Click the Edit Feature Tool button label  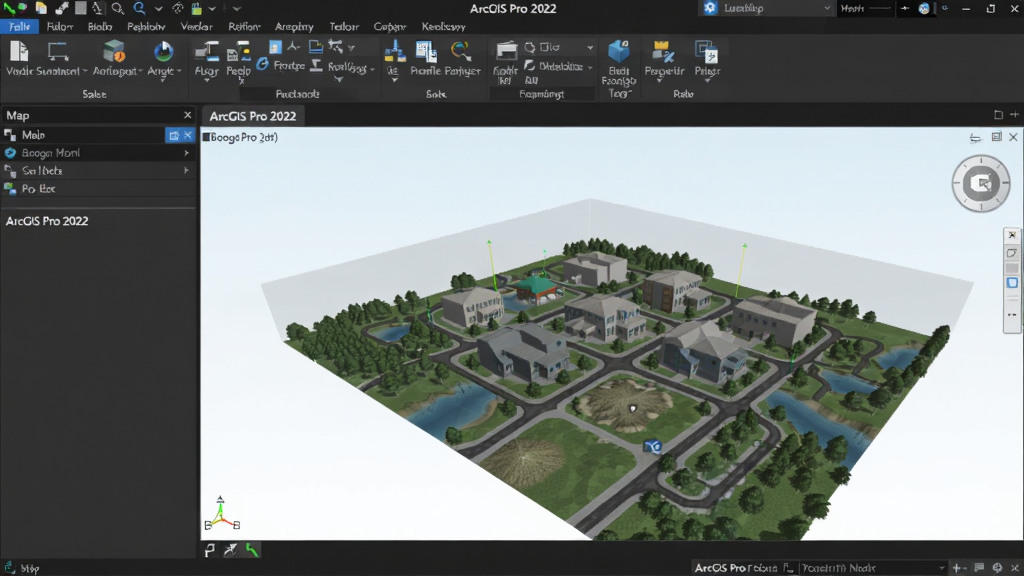click(618, 82)
